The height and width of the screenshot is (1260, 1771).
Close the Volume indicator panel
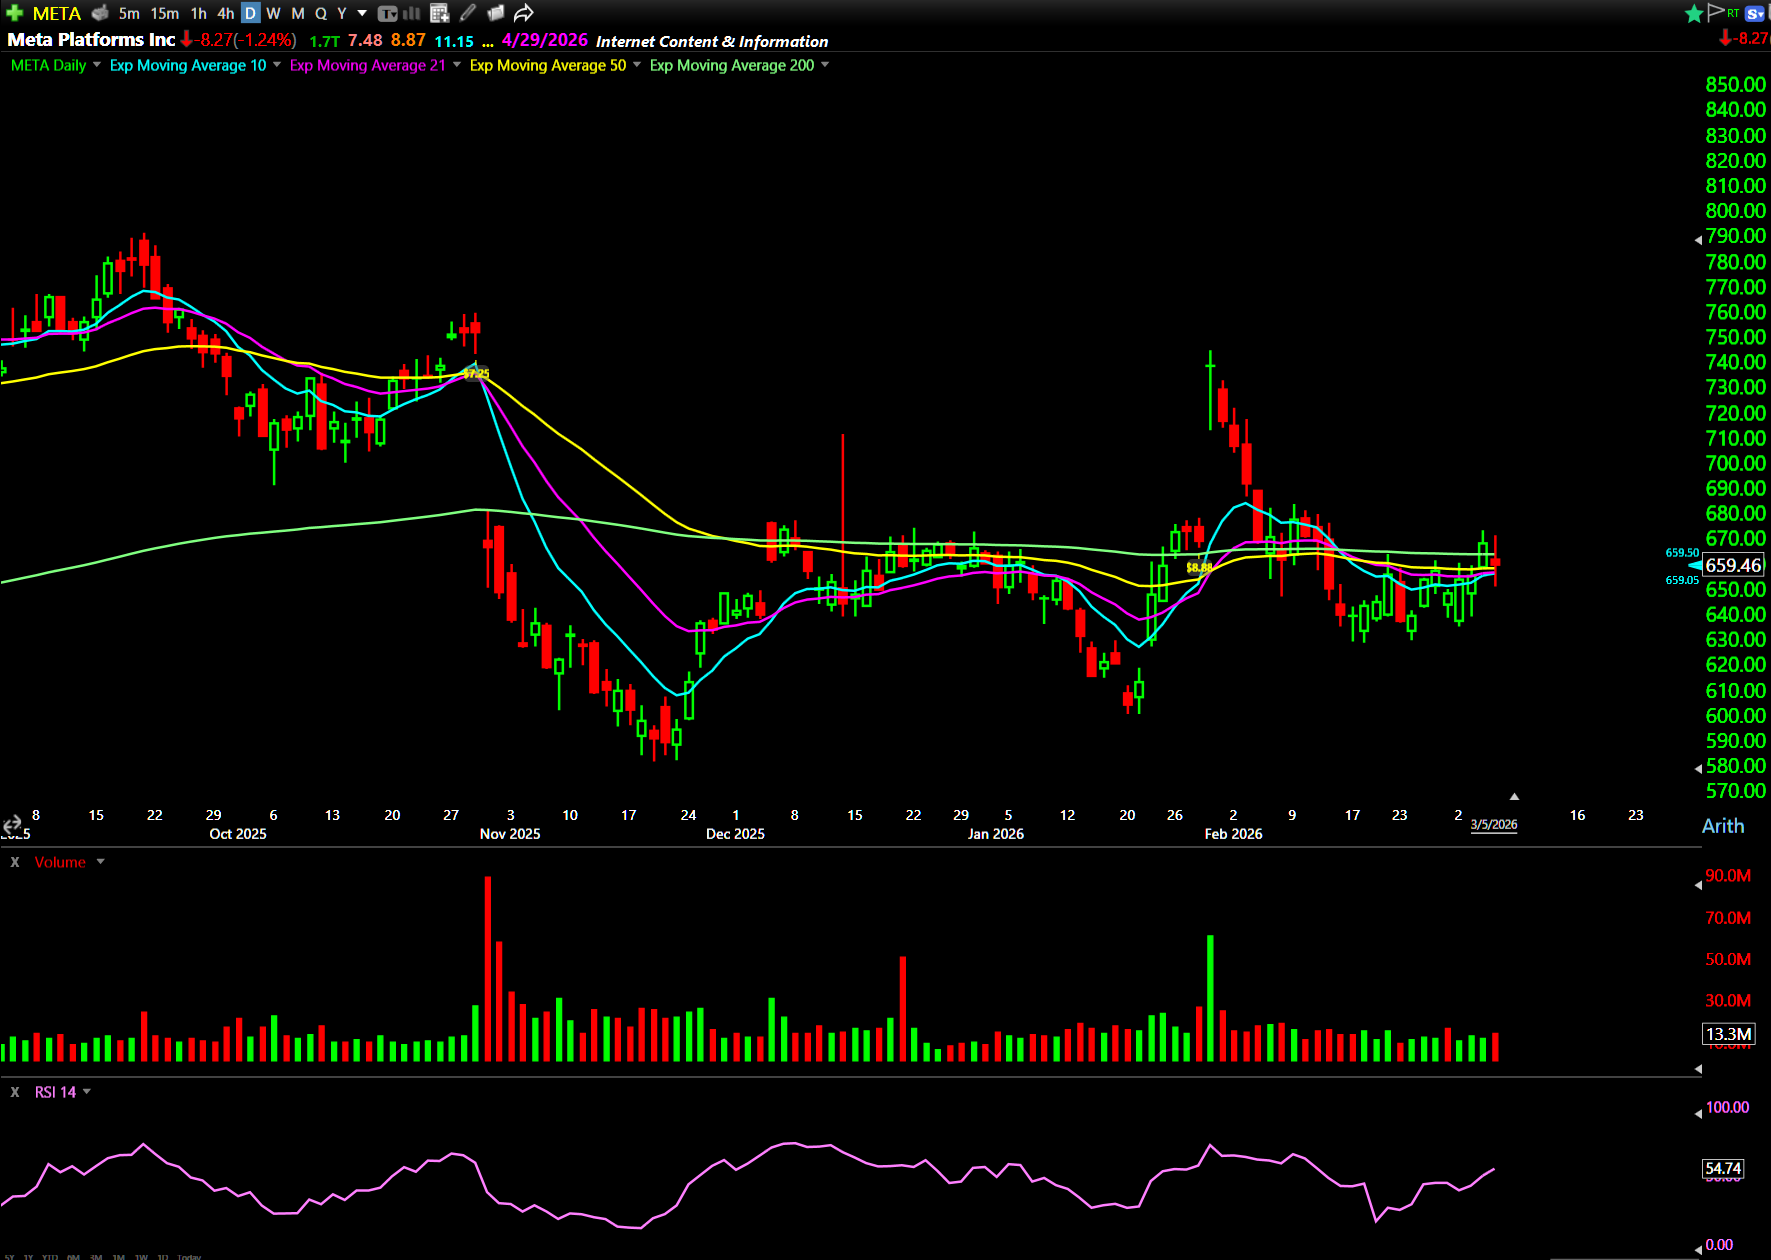click(15, 862)
